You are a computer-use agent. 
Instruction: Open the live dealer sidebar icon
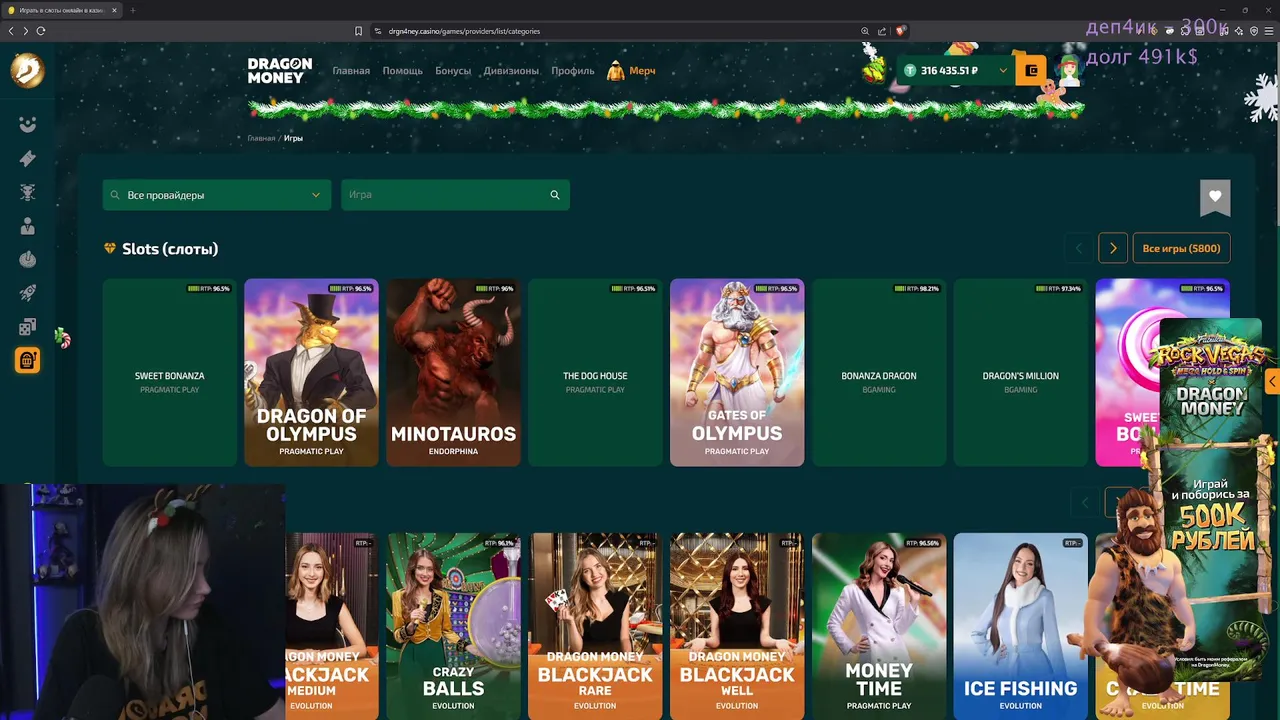coord(27,226)
